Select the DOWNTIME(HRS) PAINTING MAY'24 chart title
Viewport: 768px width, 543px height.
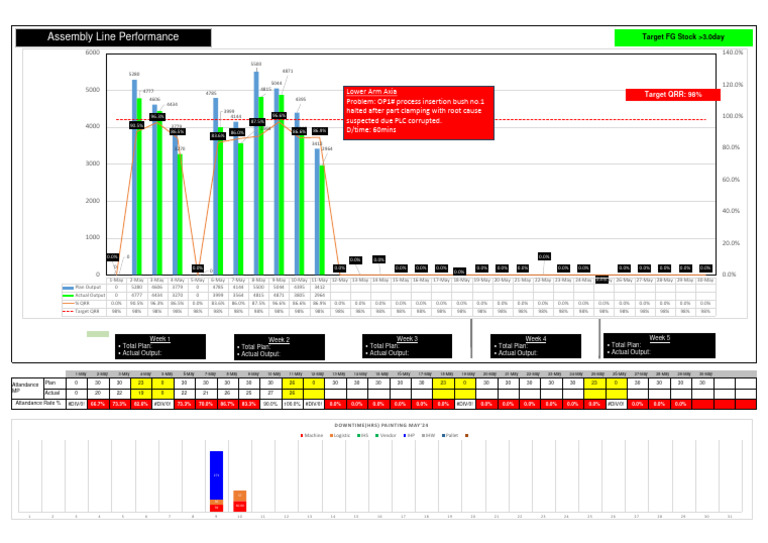point(382,425)
